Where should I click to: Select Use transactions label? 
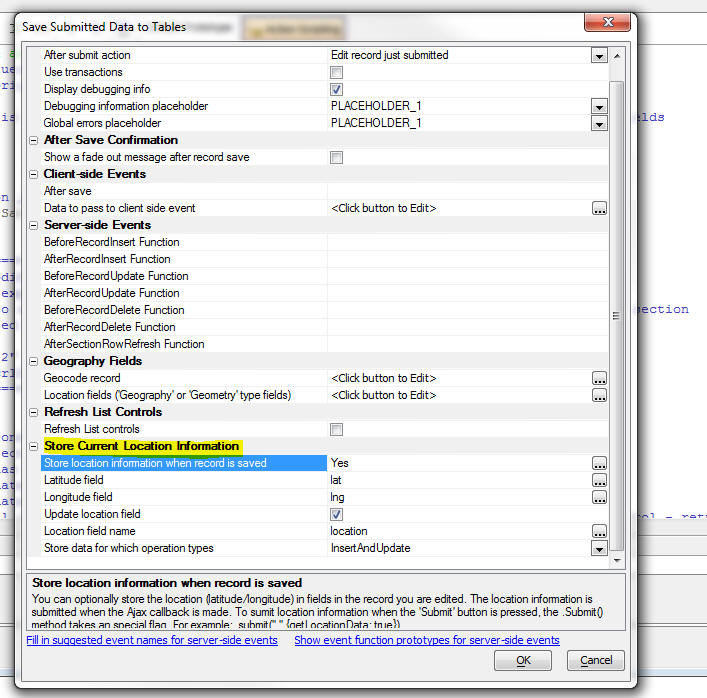pyautogui.click(x=83, y=72)
